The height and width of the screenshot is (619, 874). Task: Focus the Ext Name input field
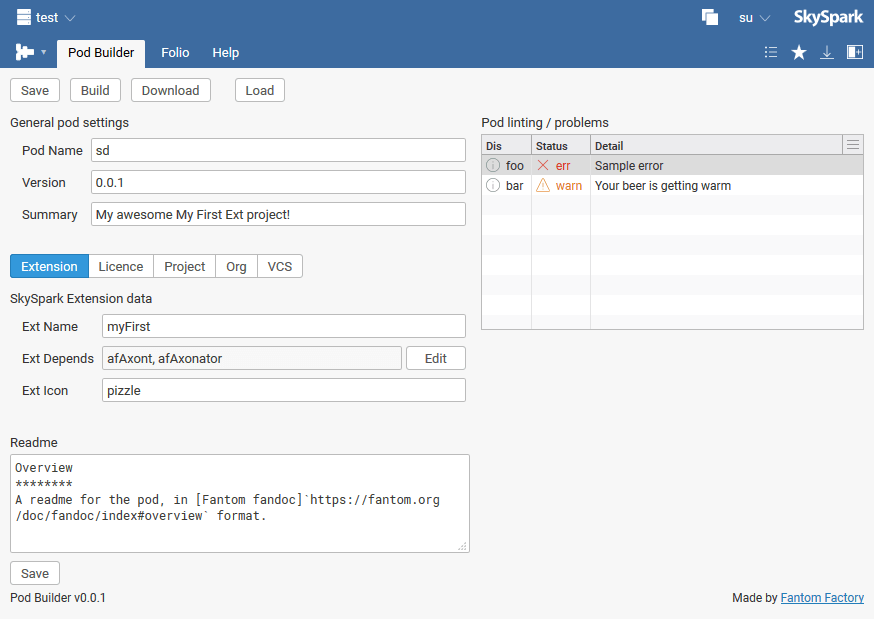coord(284,326)
